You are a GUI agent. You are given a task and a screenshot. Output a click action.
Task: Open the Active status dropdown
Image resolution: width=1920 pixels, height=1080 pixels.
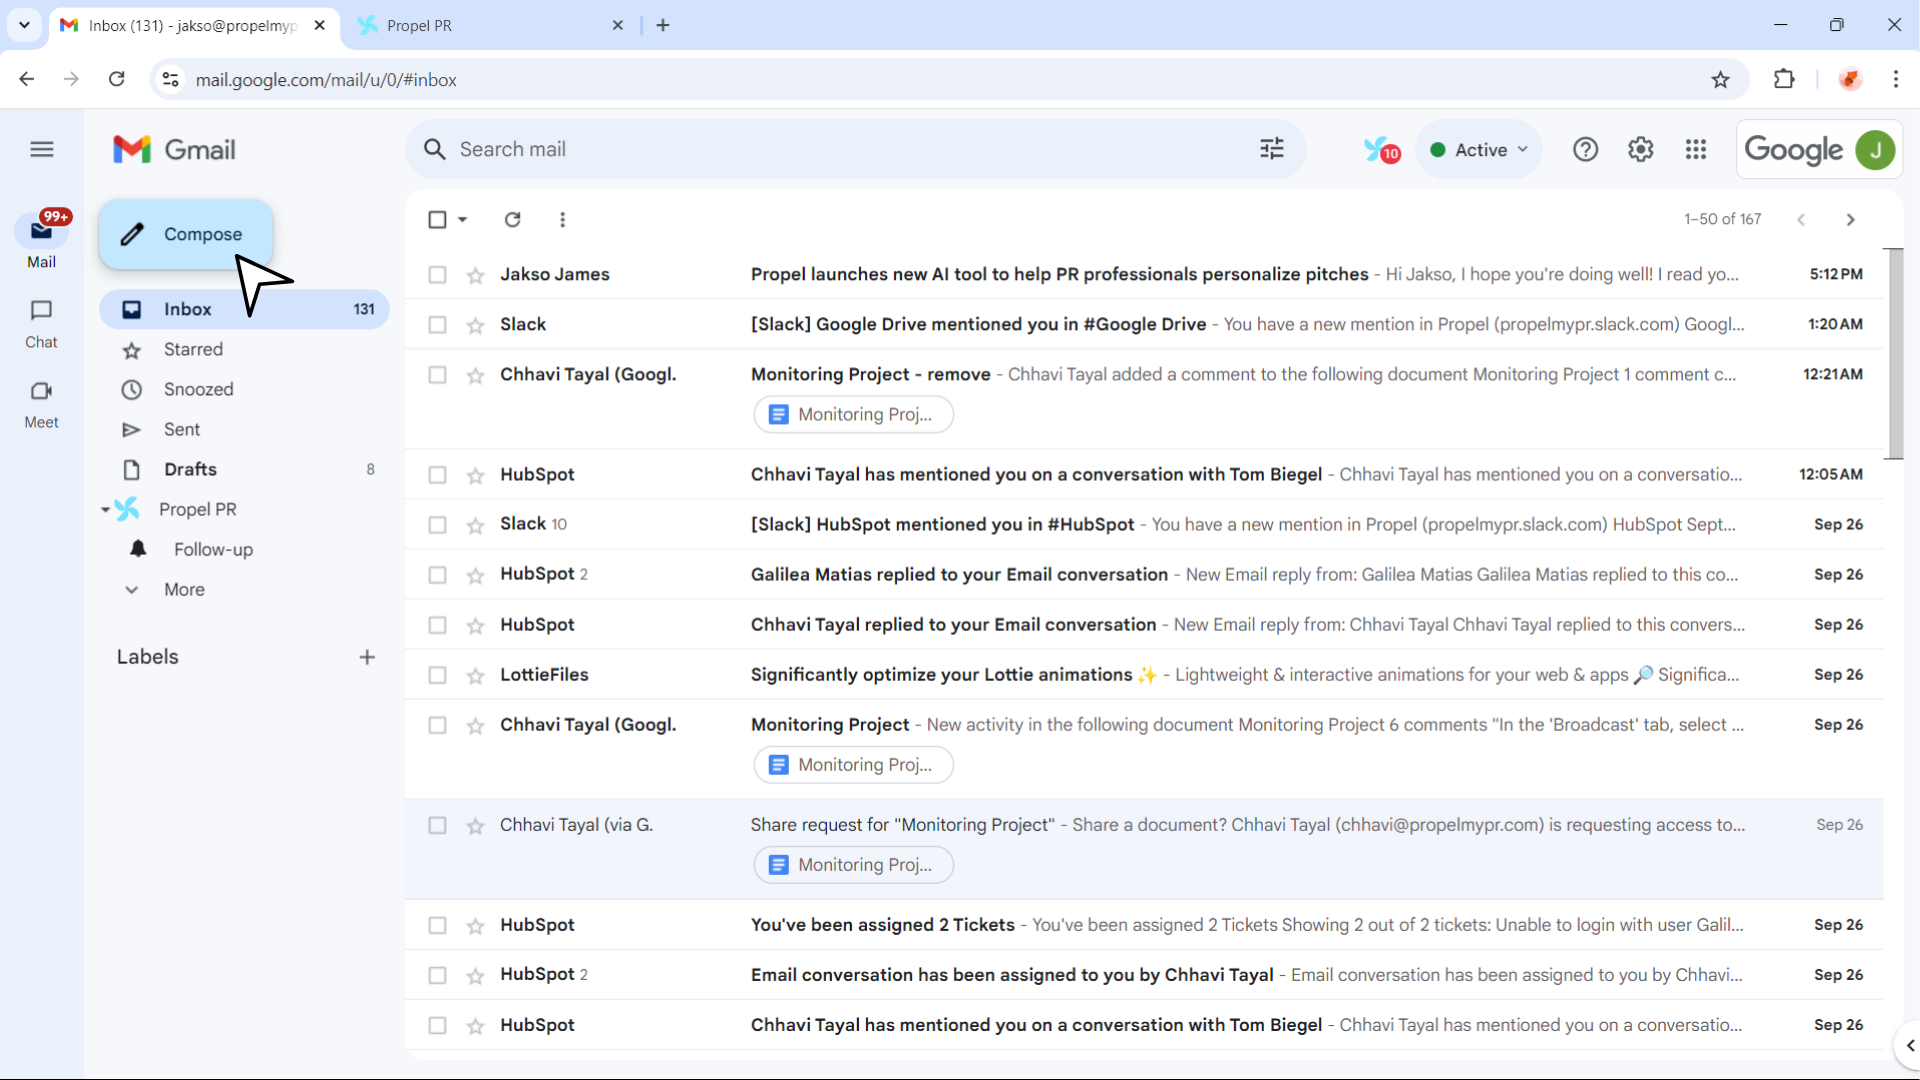coord(1479,150)
